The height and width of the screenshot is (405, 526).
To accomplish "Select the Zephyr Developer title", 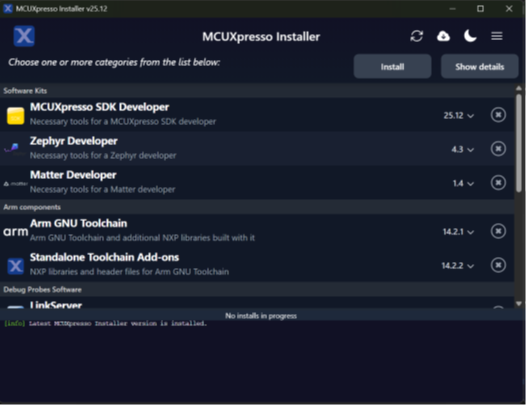I will click(x=73, y=141).
